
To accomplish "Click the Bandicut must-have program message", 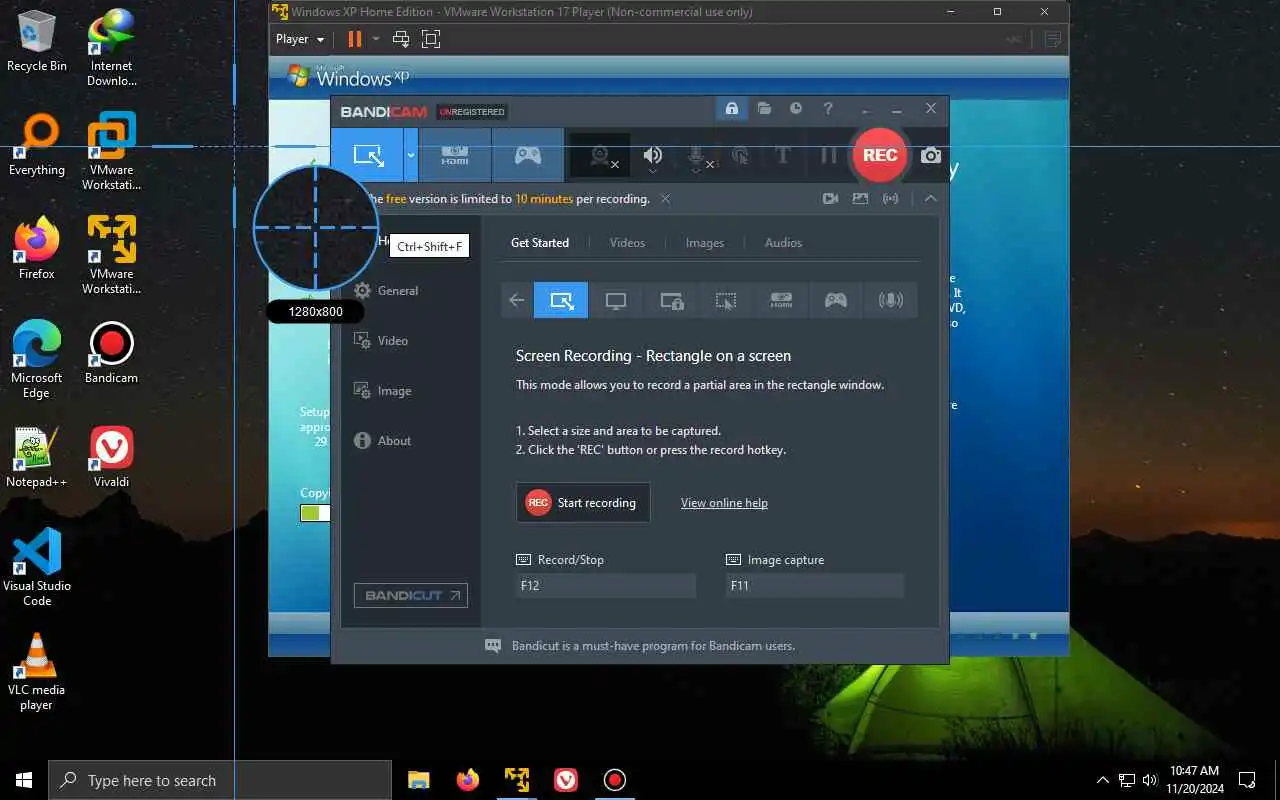I will tap(653, 646).
